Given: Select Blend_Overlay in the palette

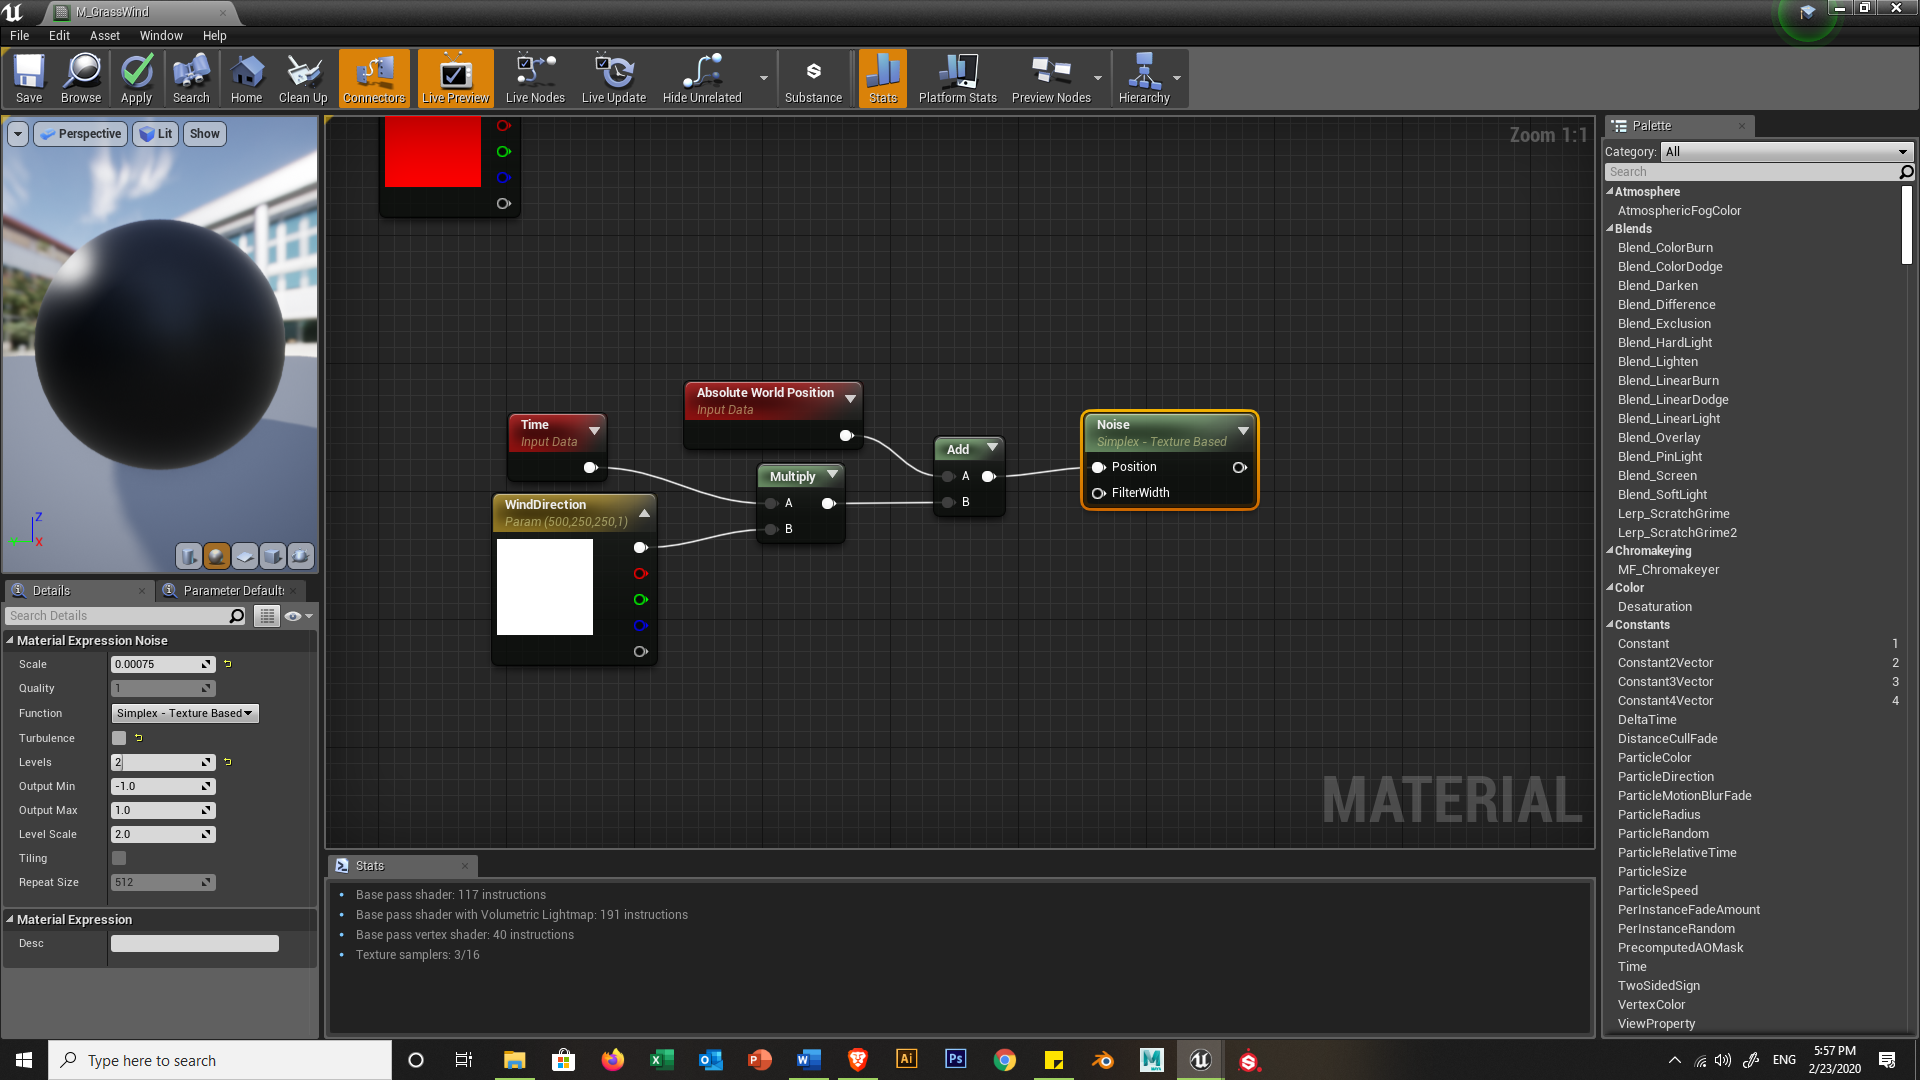Looking at the screenshot, I should tap(1658, 438).
